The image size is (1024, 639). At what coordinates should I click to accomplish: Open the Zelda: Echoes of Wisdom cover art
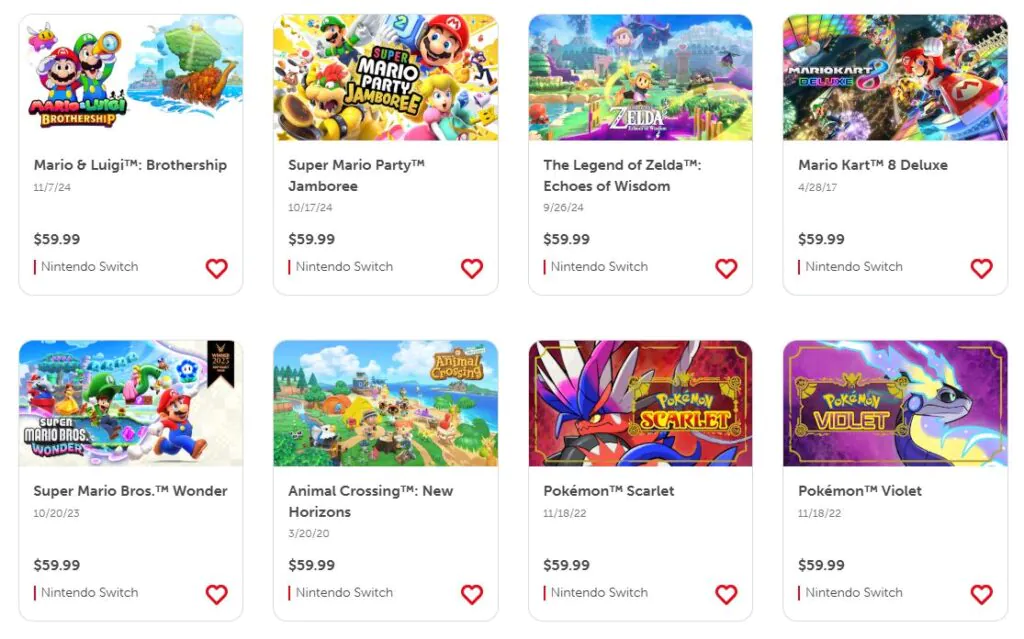tap(640, 77)
